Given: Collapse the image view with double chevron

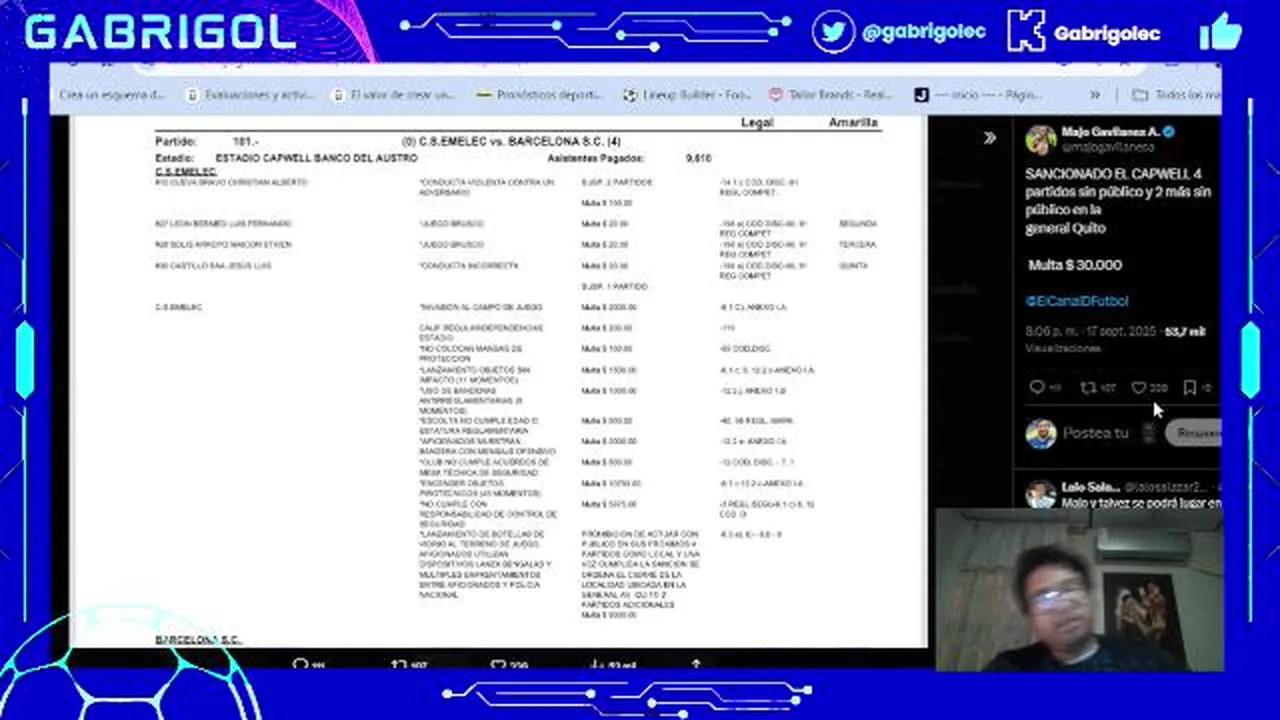Looking at the screenshot, I should (x=989, y=138).
